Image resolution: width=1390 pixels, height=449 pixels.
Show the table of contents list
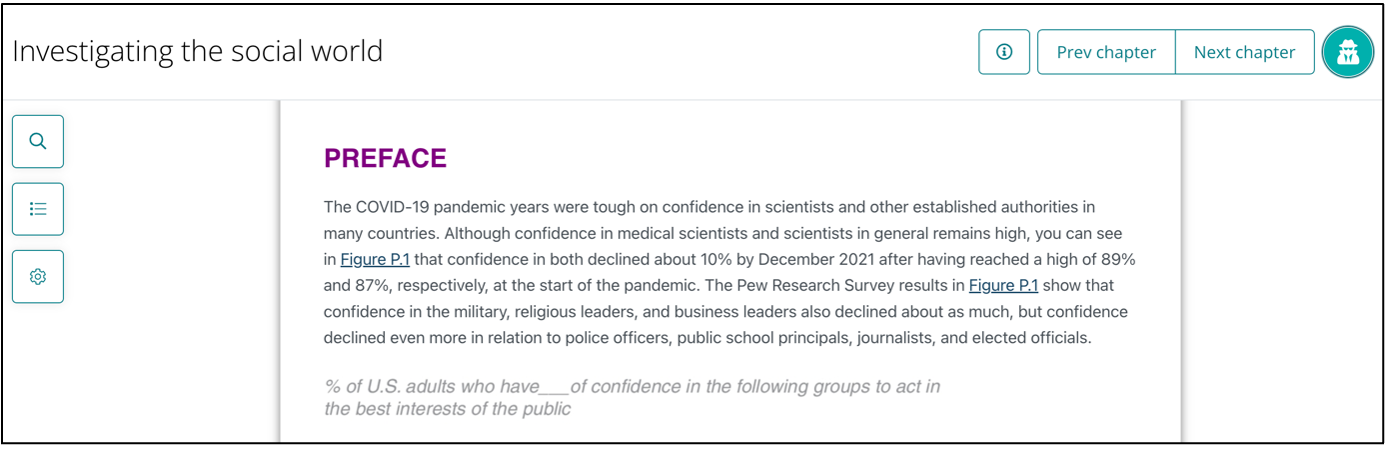pyautogui.click(x=38, y=209)
